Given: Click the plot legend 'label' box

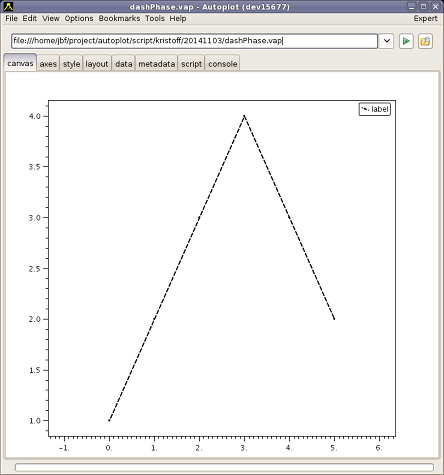Looking at the screenshot, I should [375, 109].
